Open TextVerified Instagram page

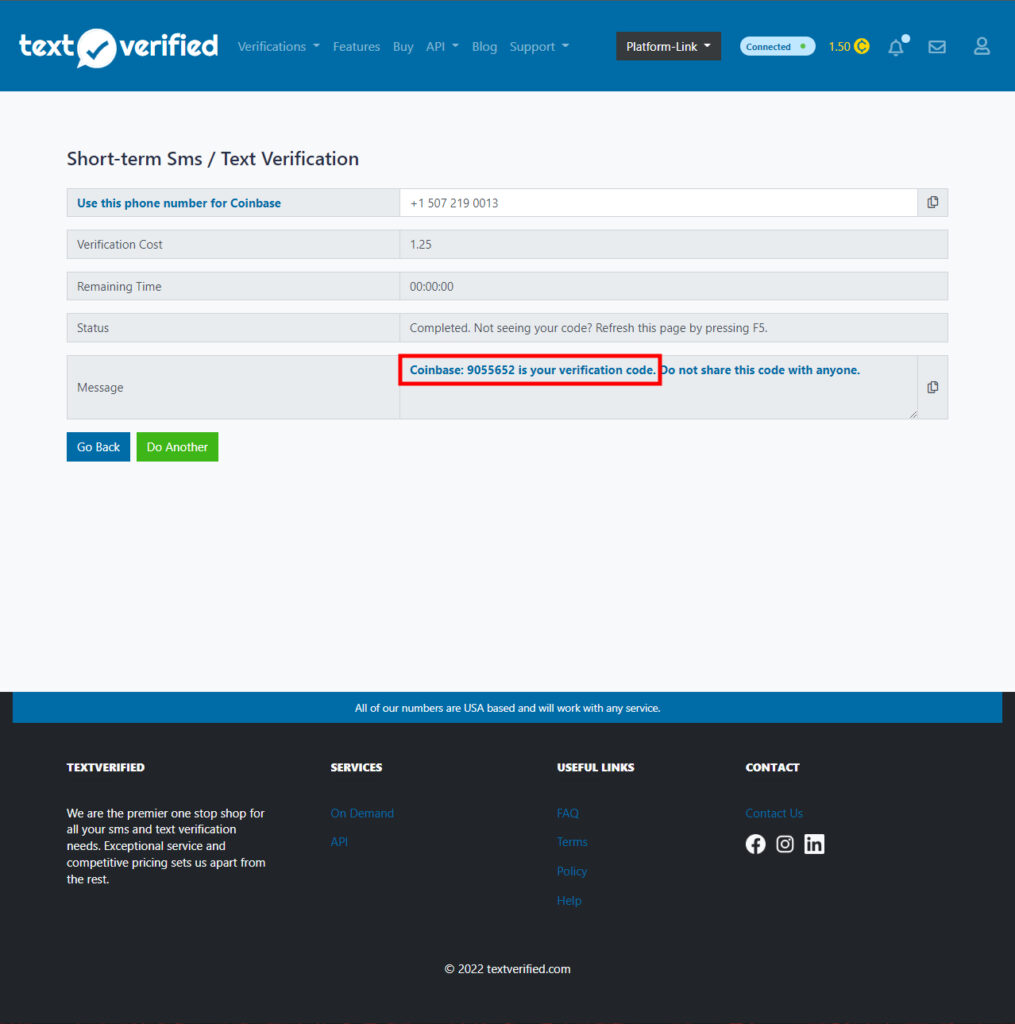(x=784, y=844)
